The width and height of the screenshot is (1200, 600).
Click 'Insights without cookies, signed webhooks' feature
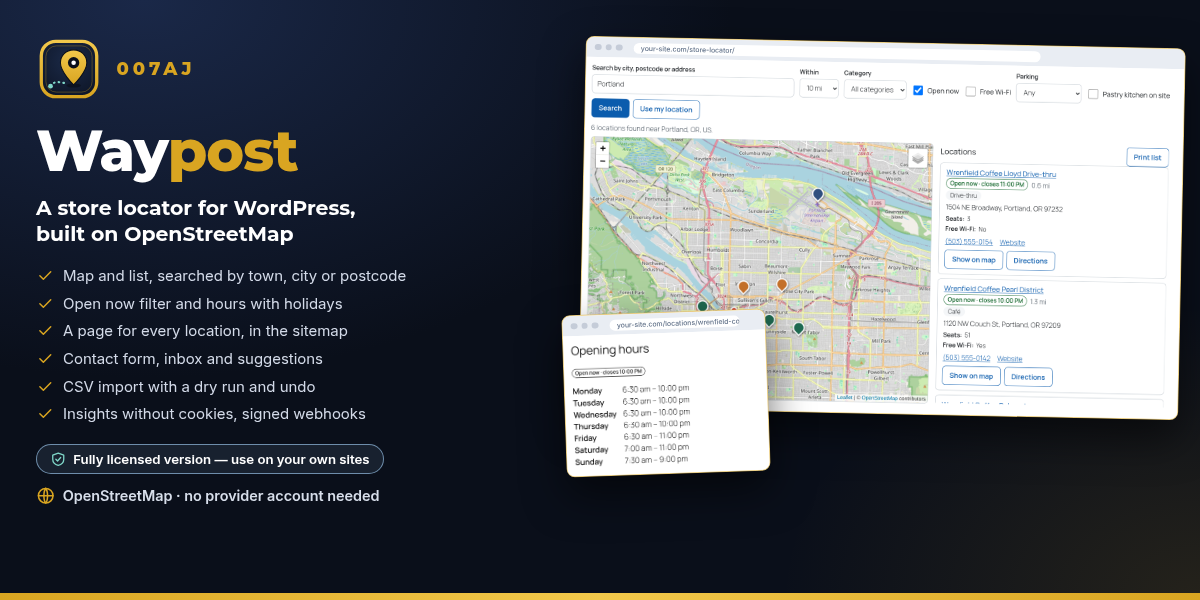214,414
